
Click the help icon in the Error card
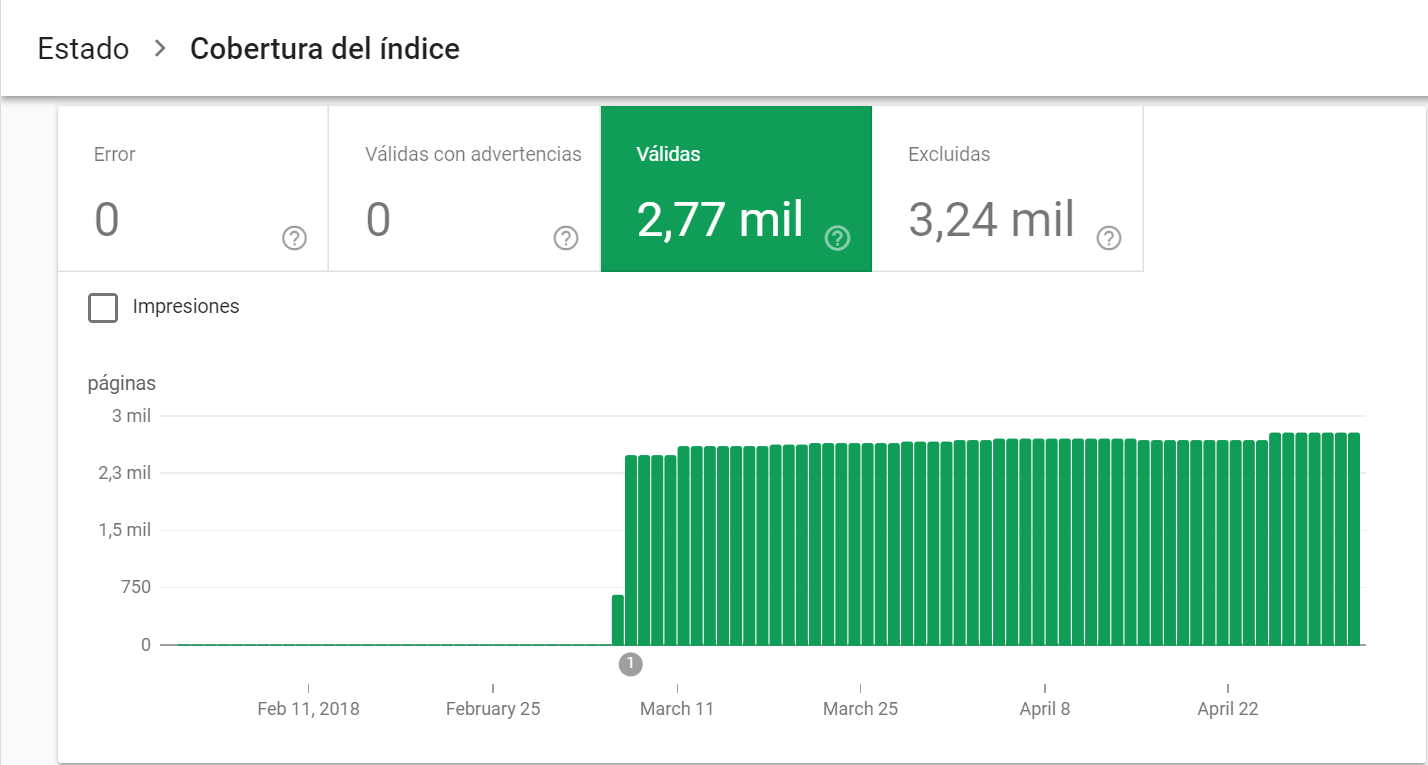pyautogui.click(x=294, y=238)
